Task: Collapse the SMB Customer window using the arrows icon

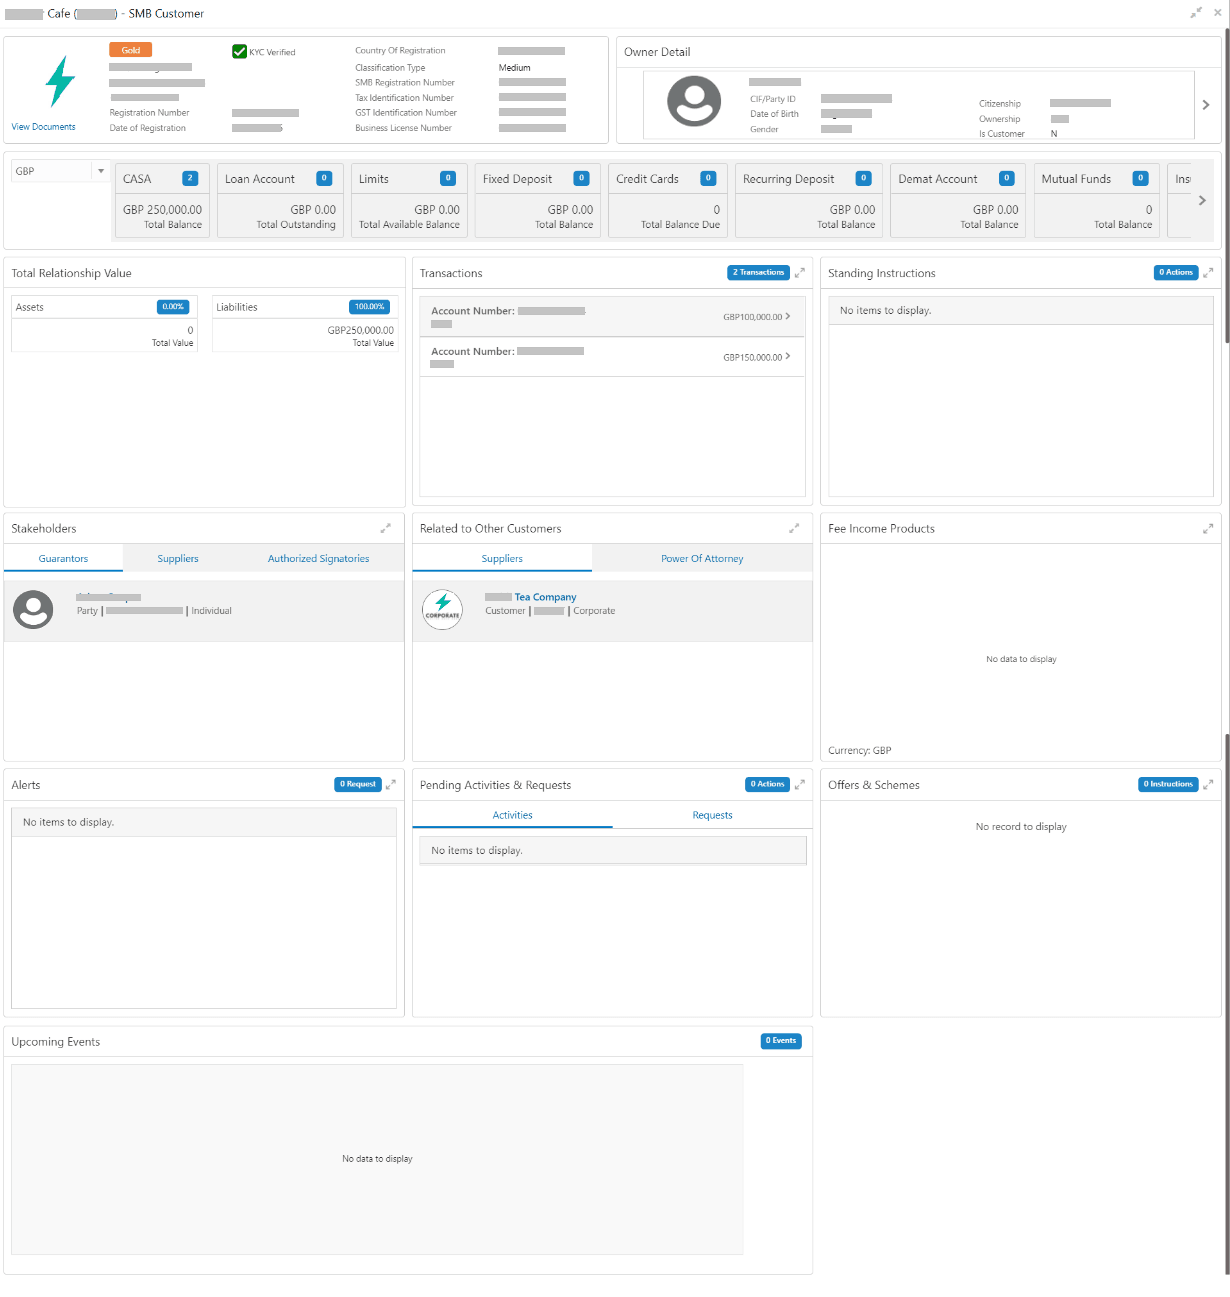Action: pos(1196,13)
